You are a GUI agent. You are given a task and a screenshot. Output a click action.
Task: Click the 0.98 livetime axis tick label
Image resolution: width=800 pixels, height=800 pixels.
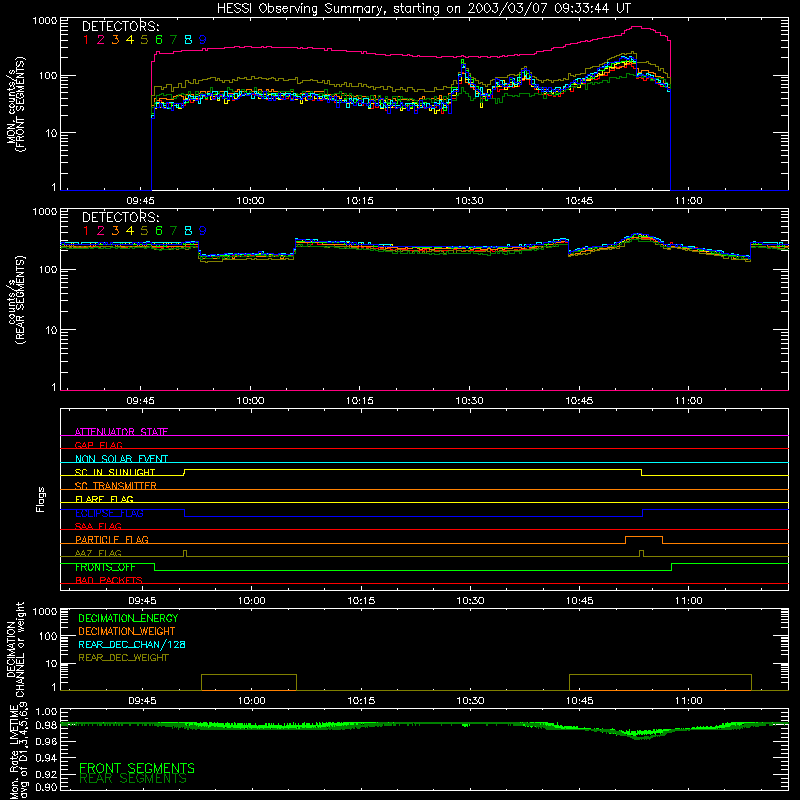pyautogui.click(x=46, y=724)
